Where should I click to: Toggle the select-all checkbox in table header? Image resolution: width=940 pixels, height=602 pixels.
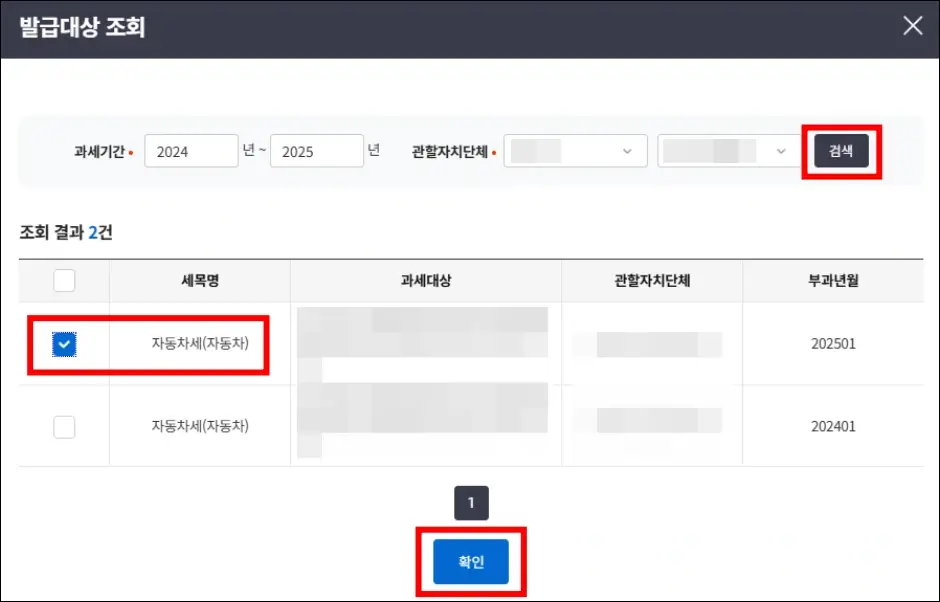coord(64,280)
